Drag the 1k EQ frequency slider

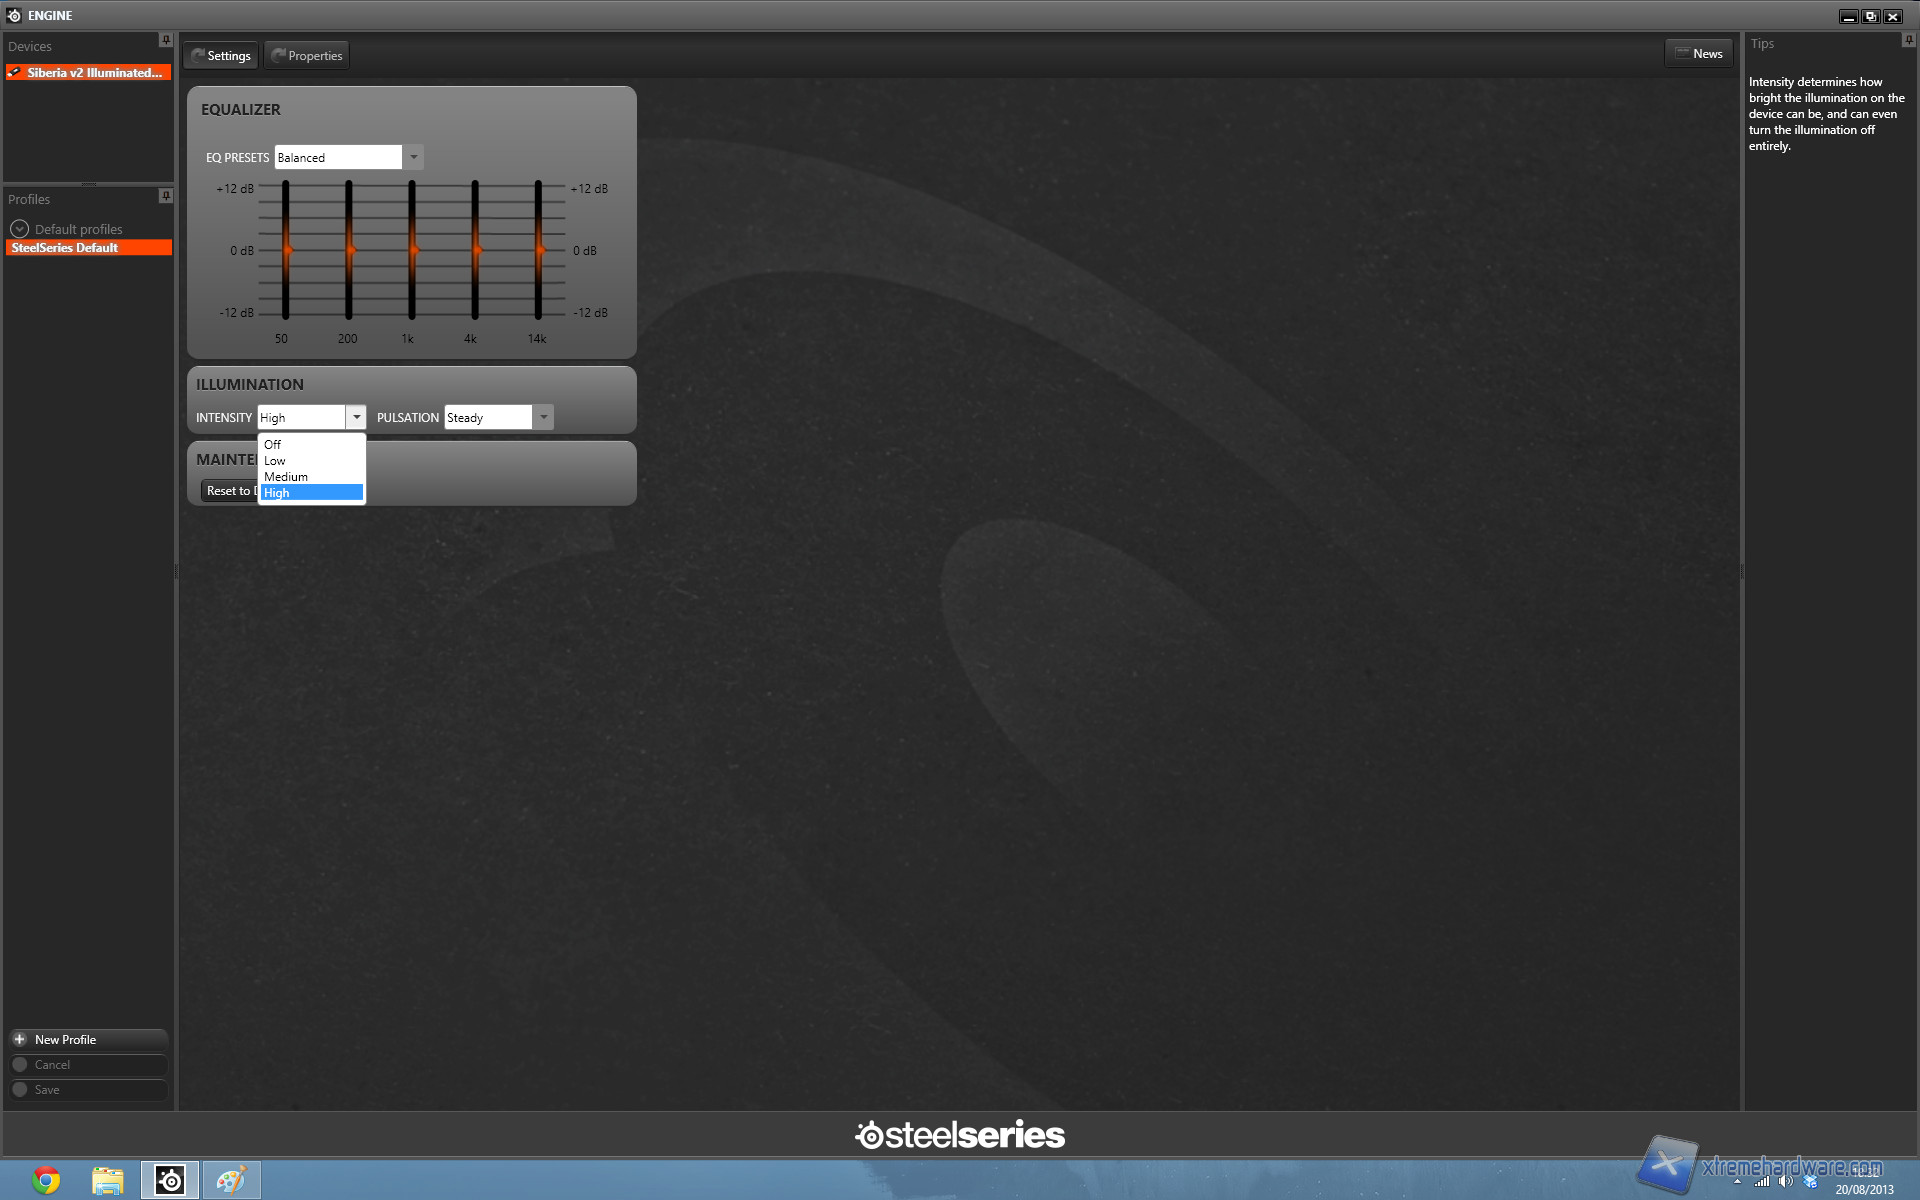[409, 250]
